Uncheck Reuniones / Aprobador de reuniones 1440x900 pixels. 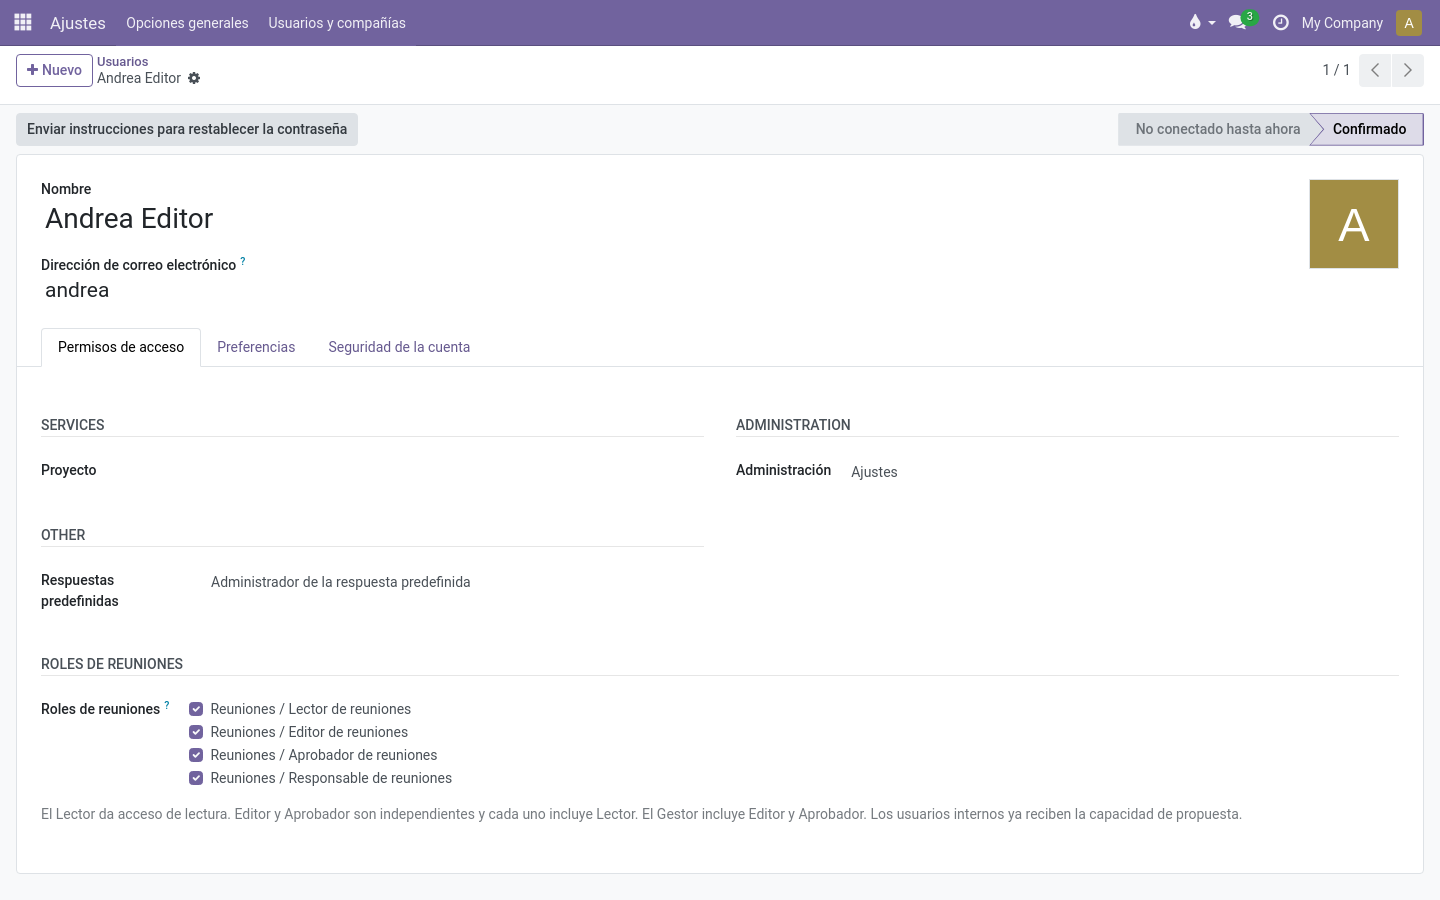pyautogui.click(x=196, y=755)
